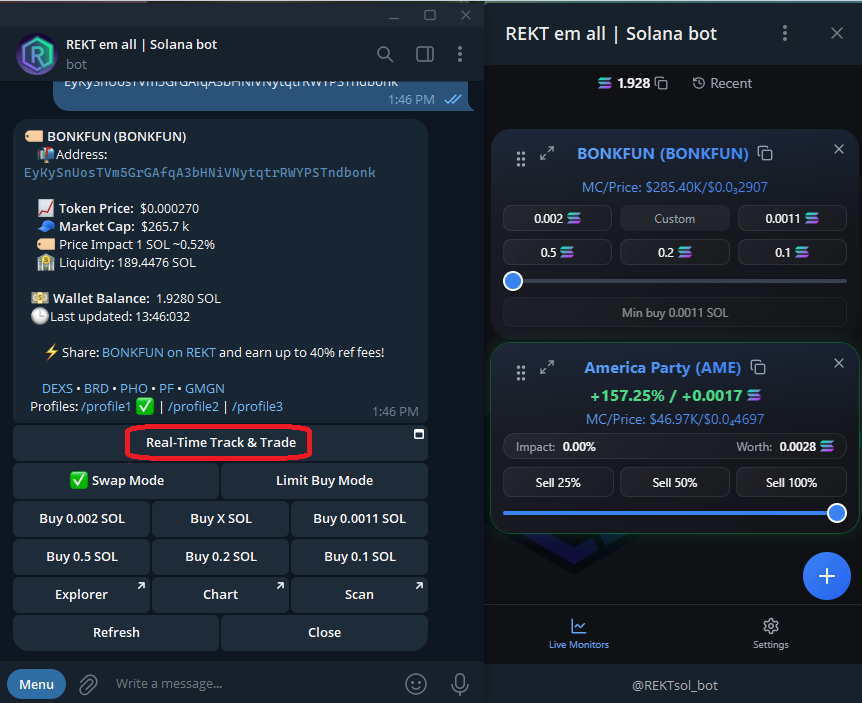
Task: Select /profile1 command link
Action: (106, 407)
